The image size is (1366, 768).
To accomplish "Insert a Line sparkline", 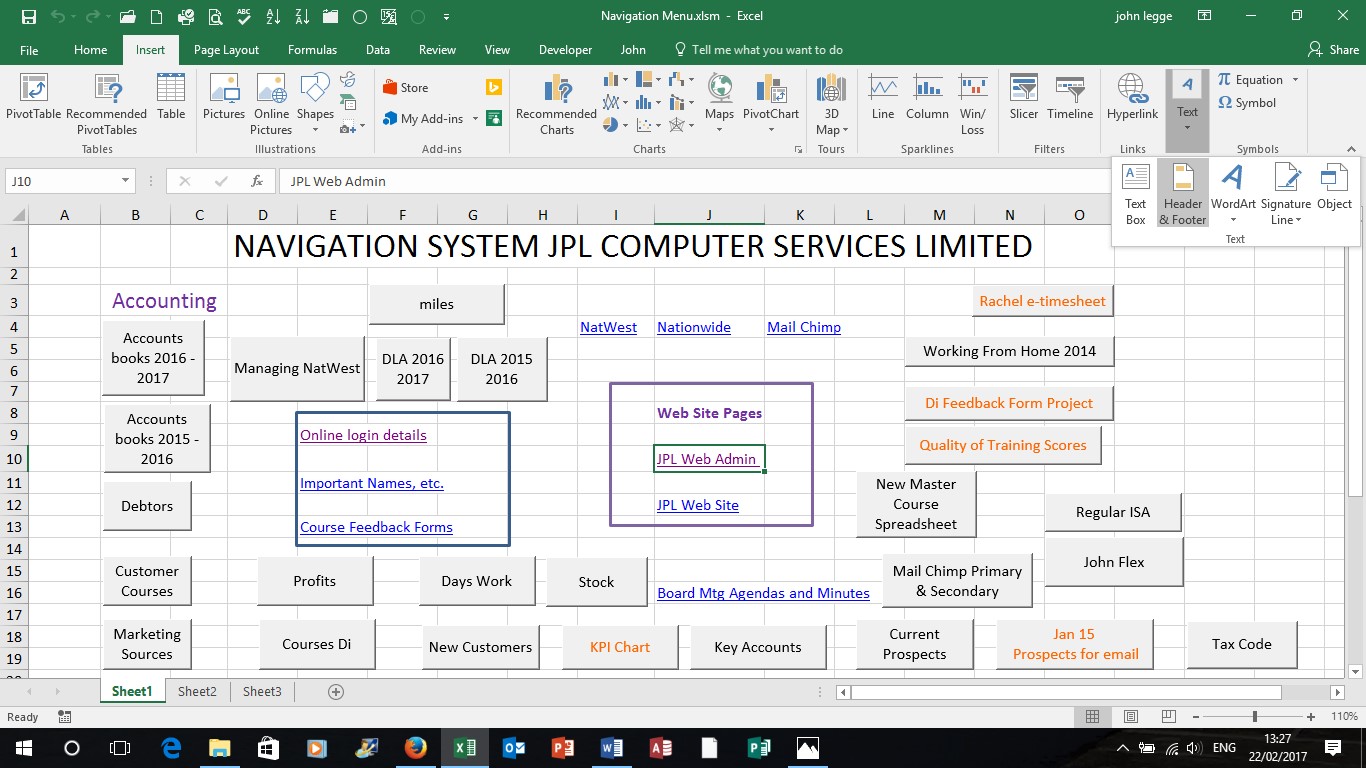I will [883, 98].
